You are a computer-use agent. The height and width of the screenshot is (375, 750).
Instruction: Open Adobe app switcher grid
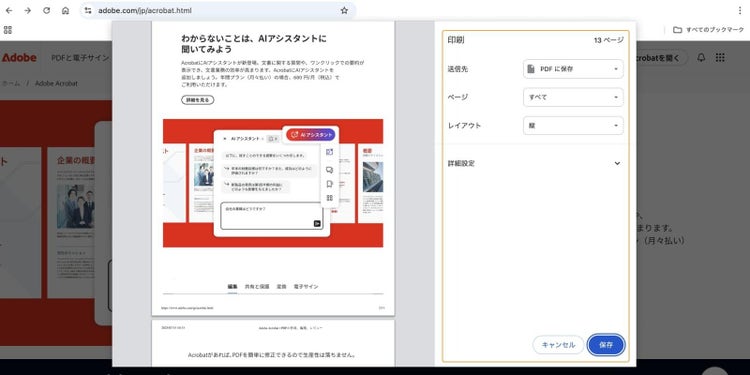(x=720, y=58)
